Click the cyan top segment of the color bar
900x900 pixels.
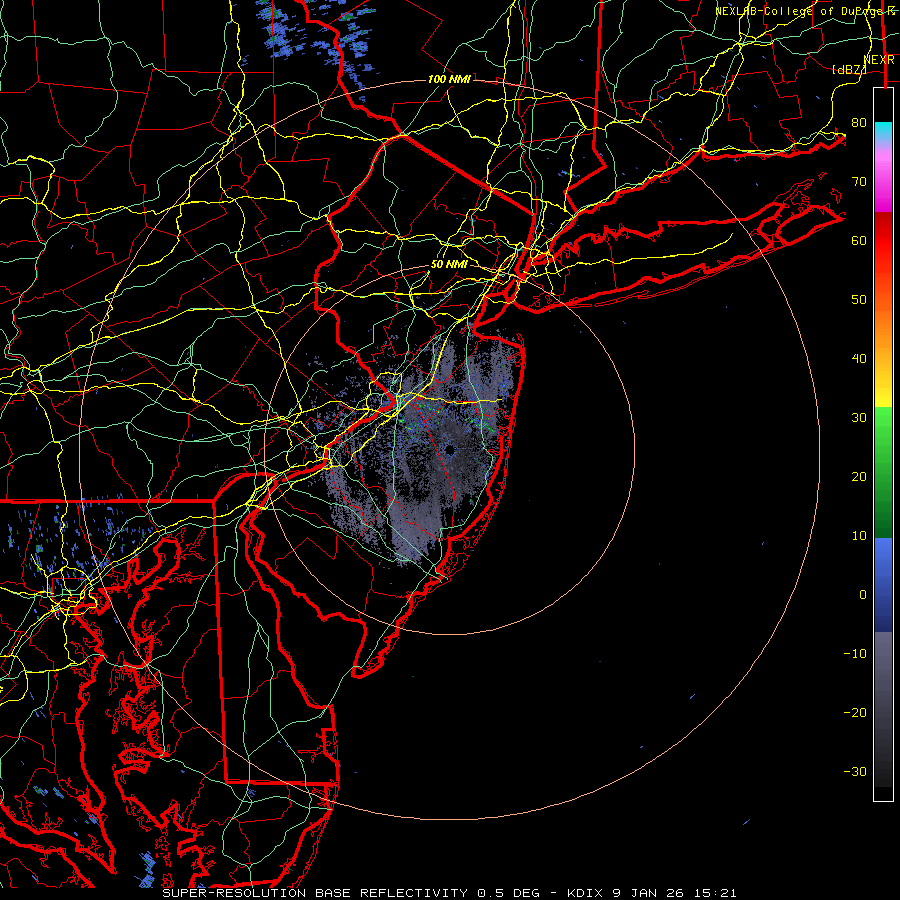pyautogui.click(x=883, y=129)
